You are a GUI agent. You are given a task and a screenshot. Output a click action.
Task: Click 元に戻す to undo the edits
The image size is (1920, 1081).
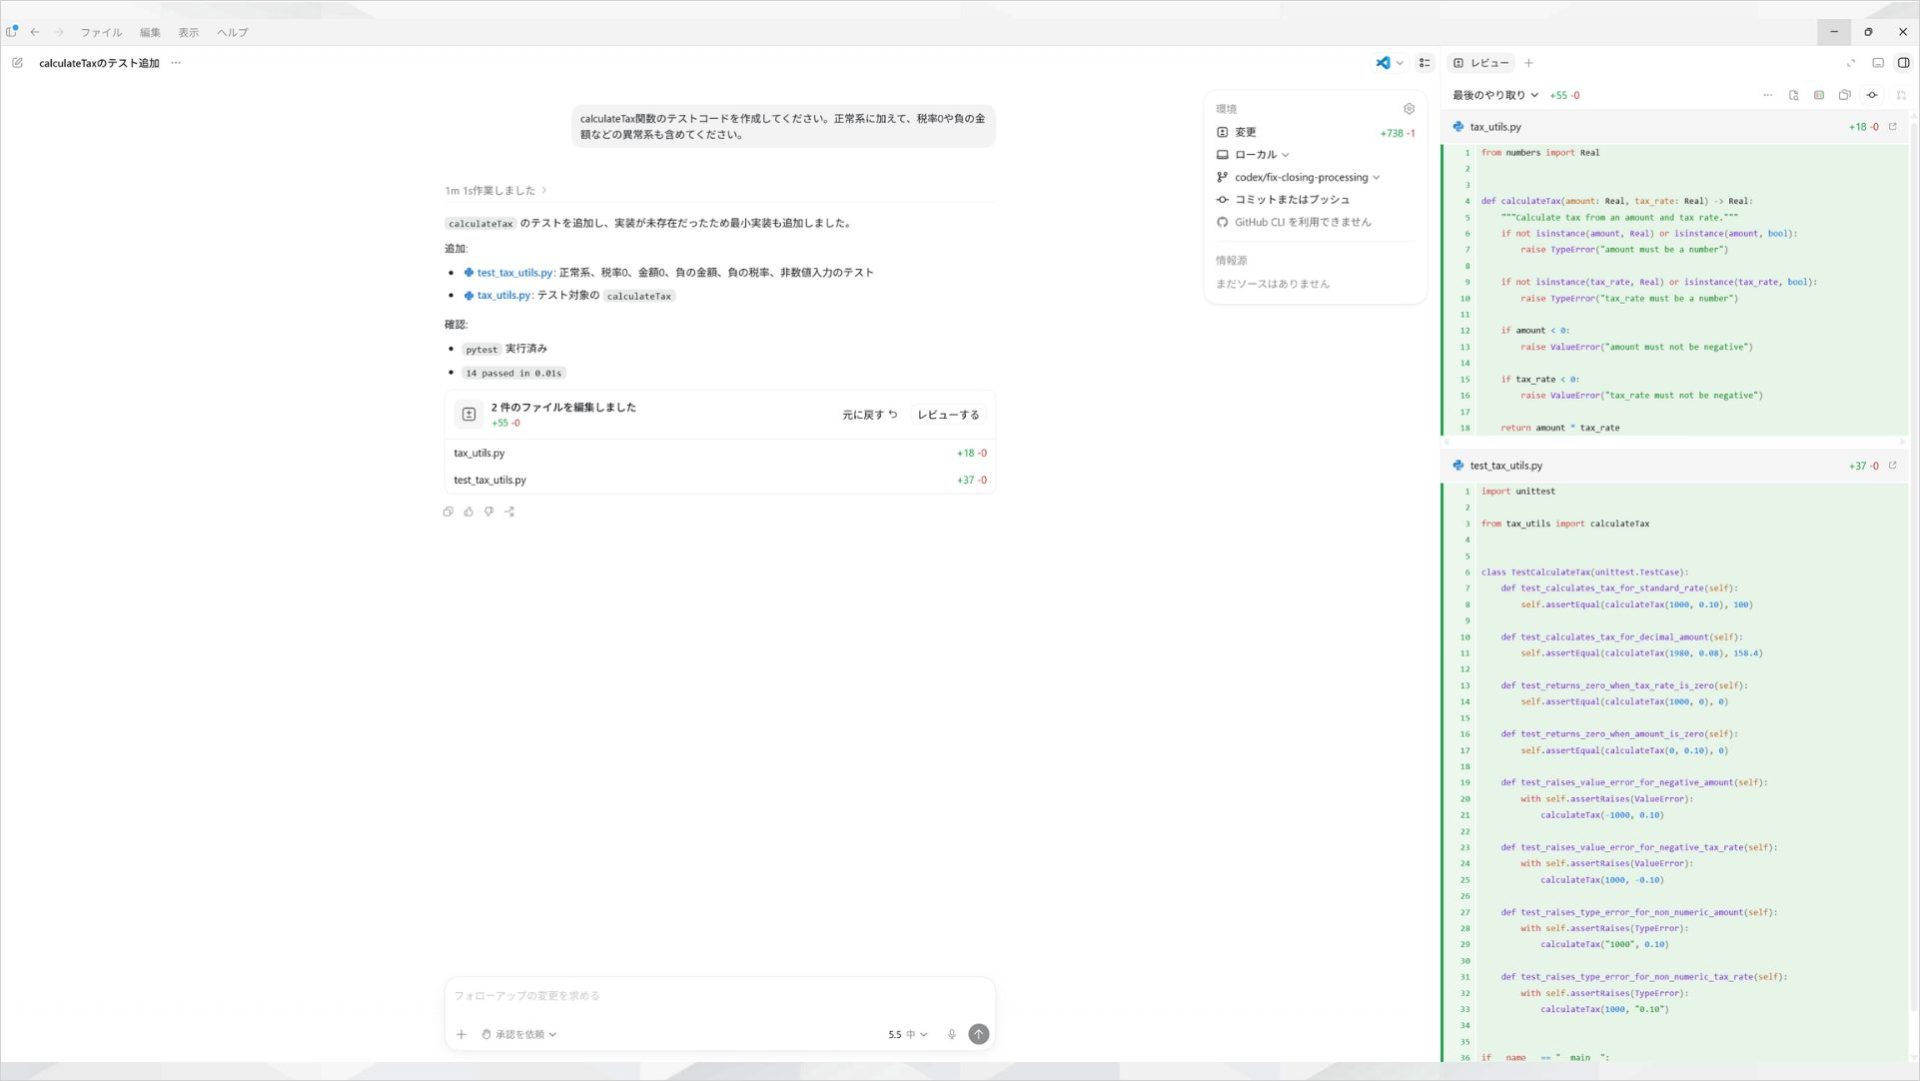pyautogui.click(x=869, y=414)
